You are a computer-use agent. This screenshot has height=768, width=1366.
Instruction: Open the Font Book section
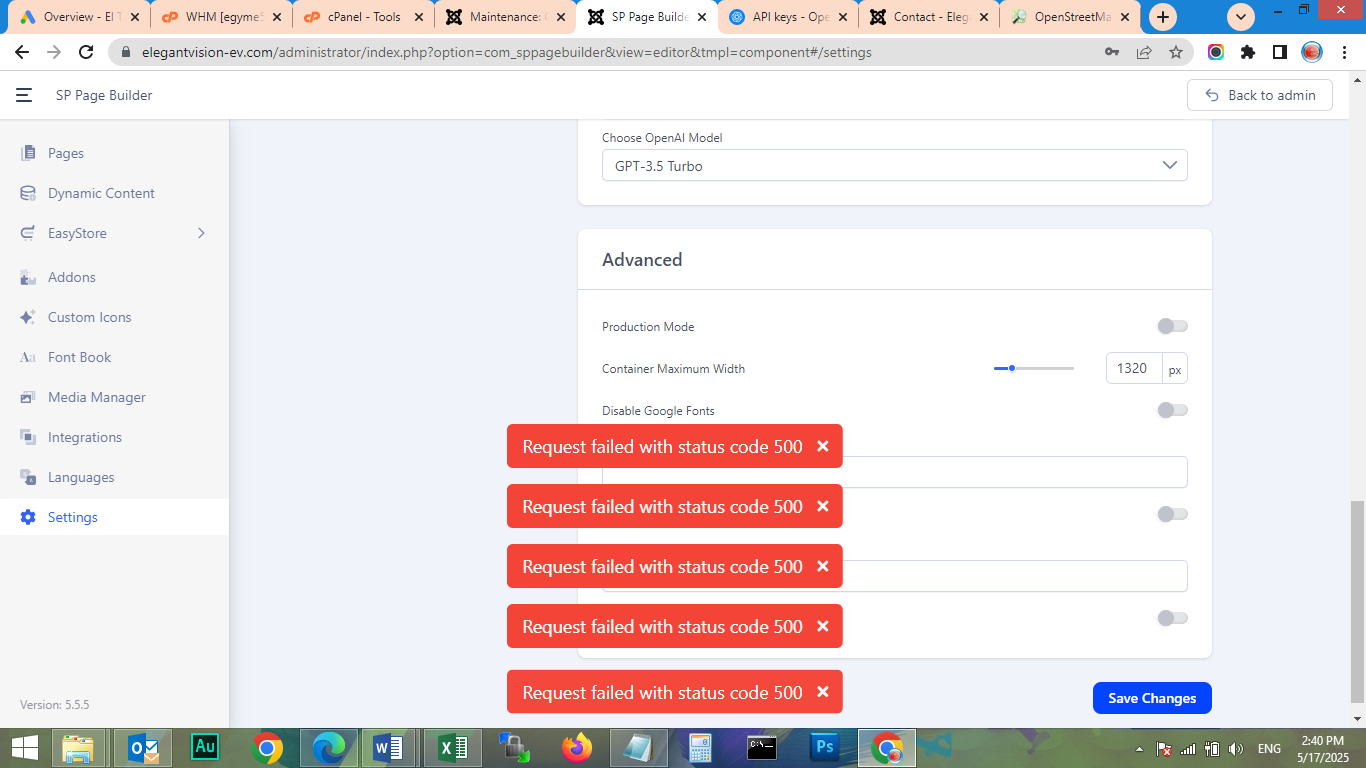79,357
